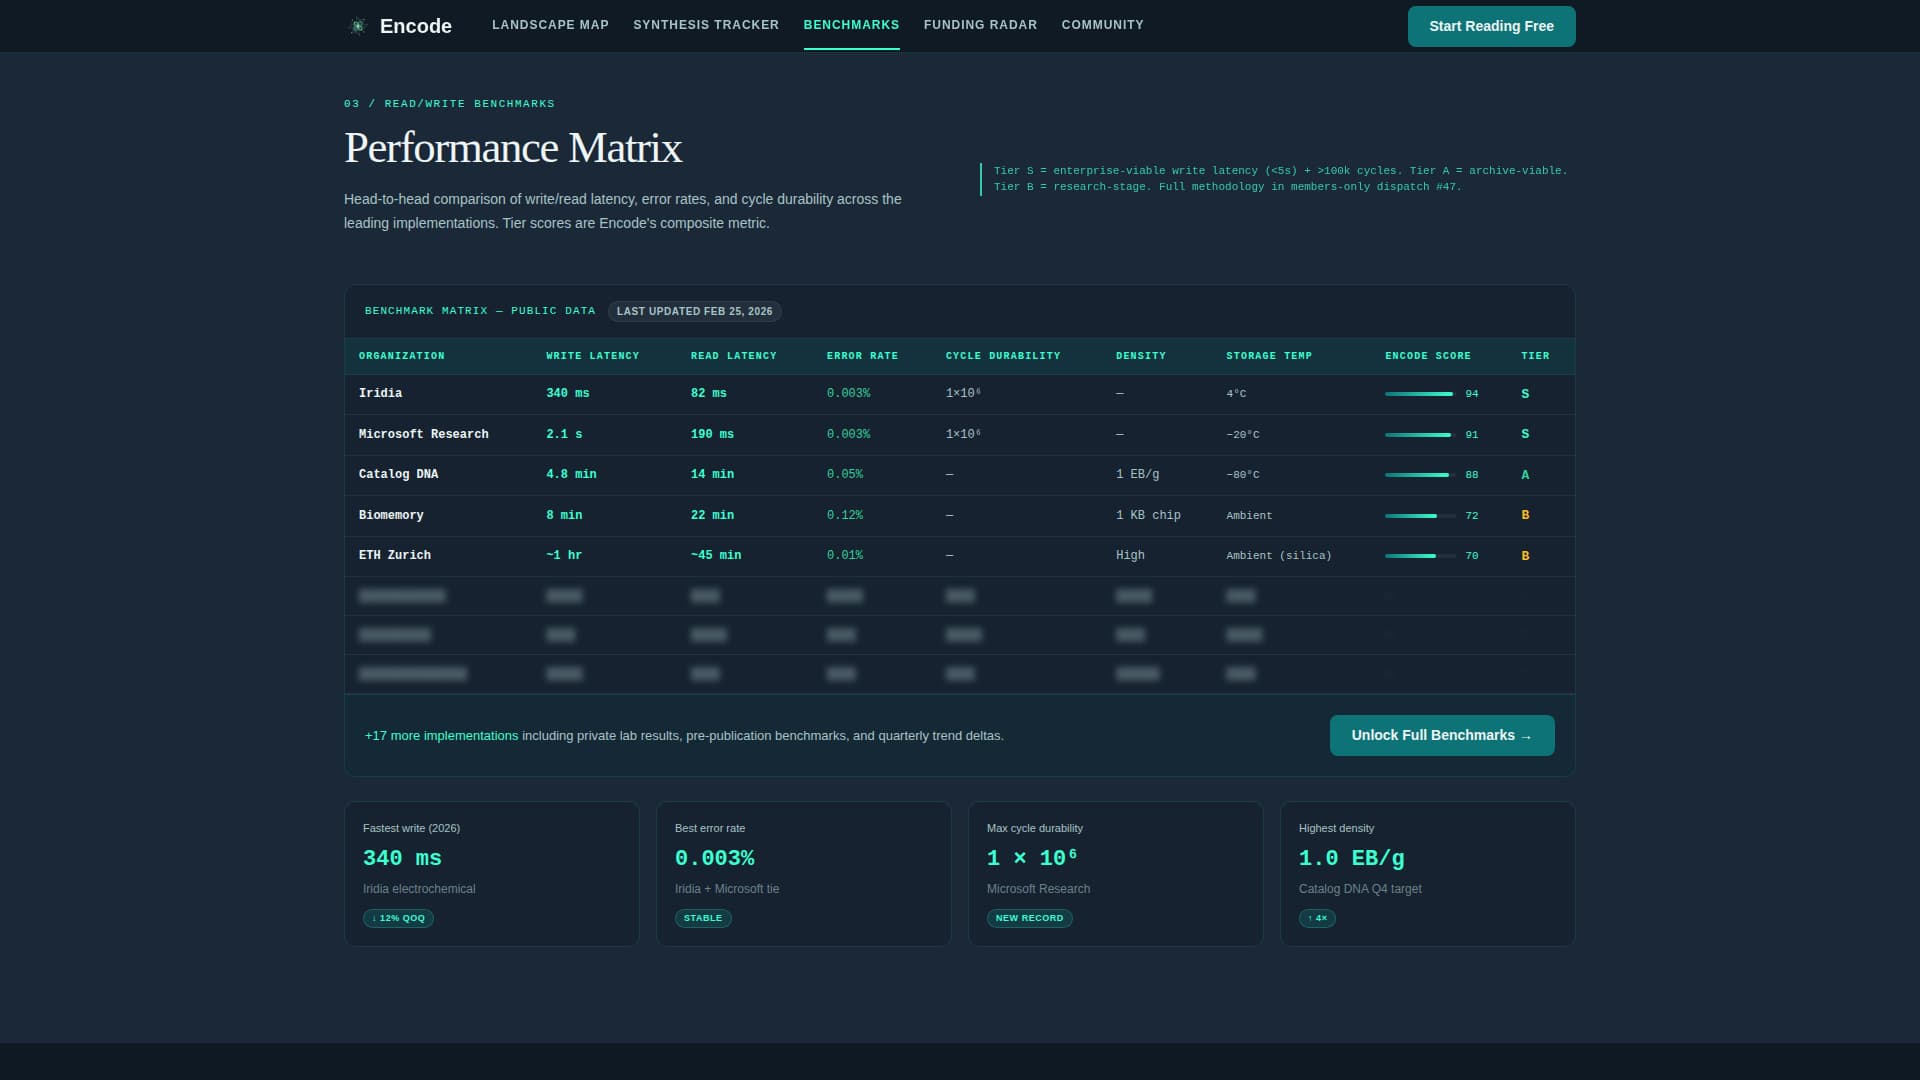Select Microsoft Research in the table
The height and width of the screenshot is (1080, 1920).
coord(424,434)
